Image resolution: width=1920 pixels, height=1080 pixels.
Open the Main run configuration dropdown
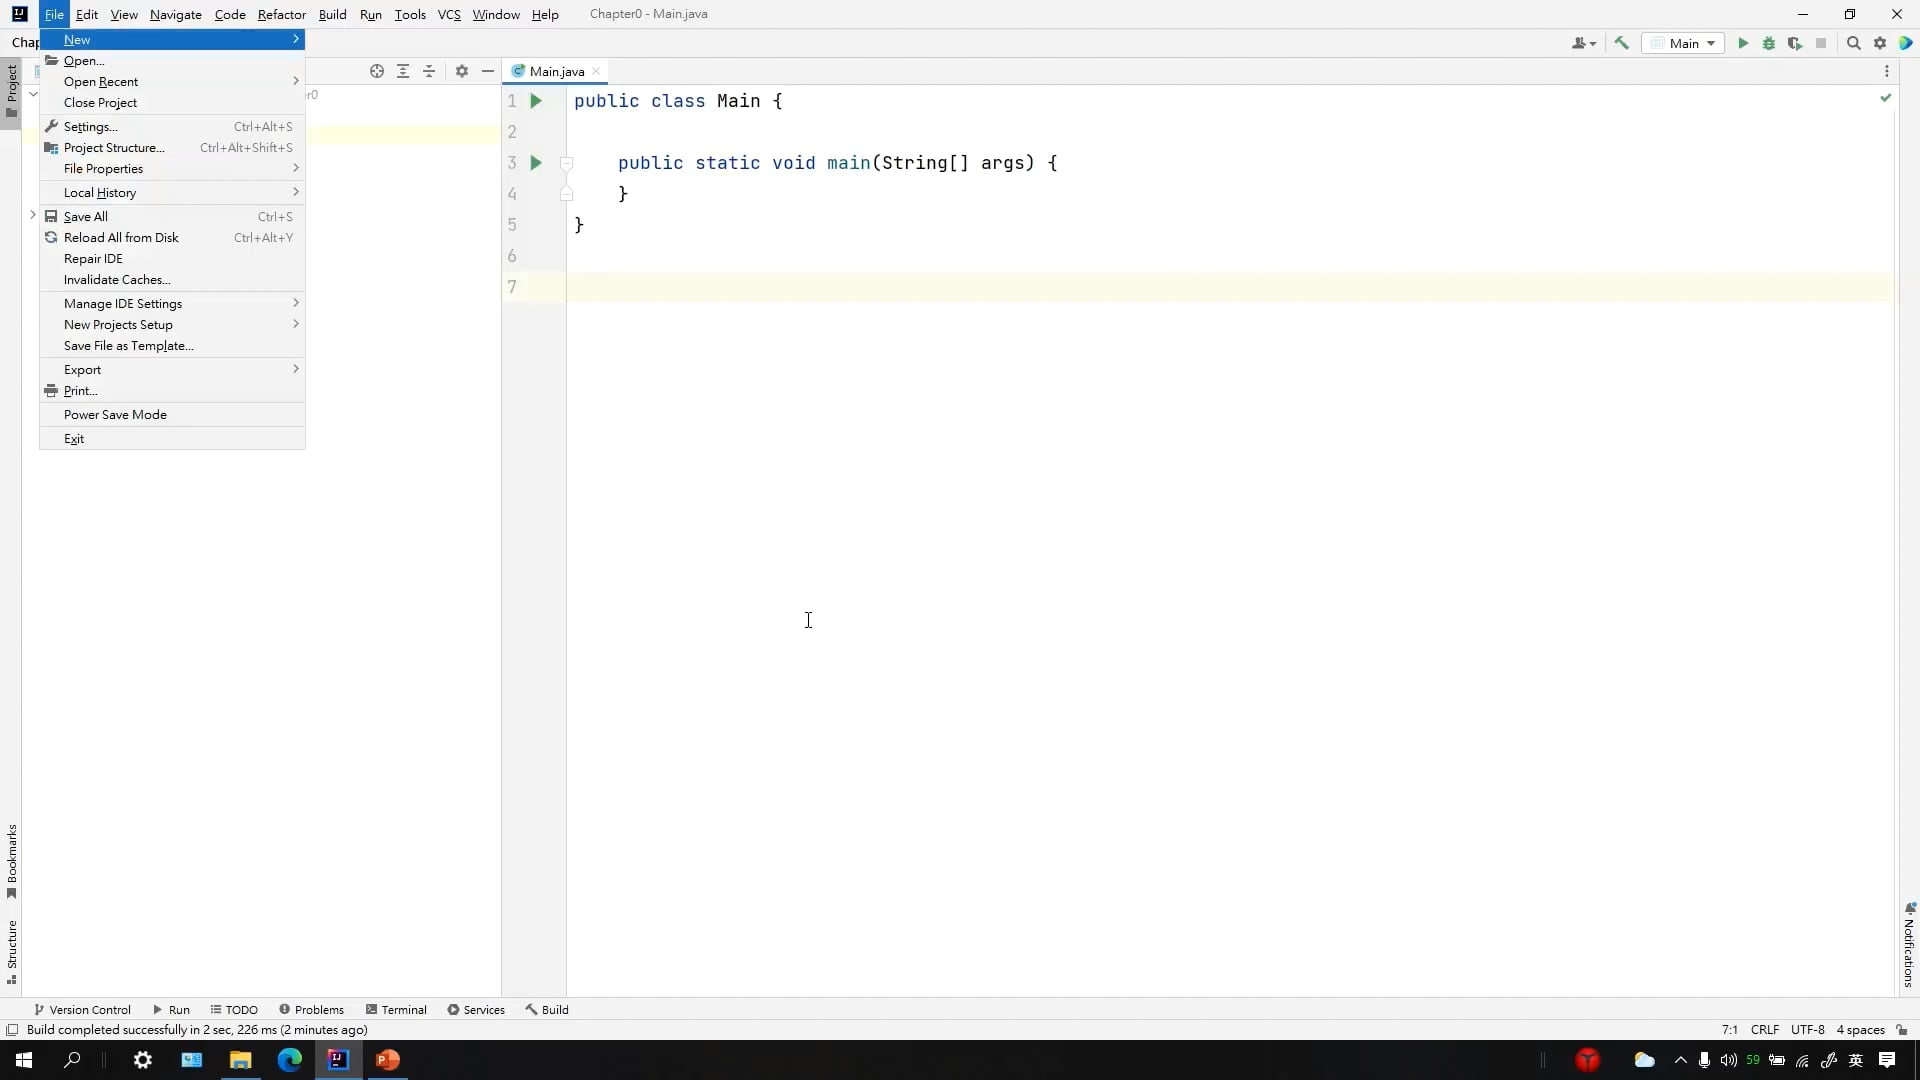coord(1684,43)
